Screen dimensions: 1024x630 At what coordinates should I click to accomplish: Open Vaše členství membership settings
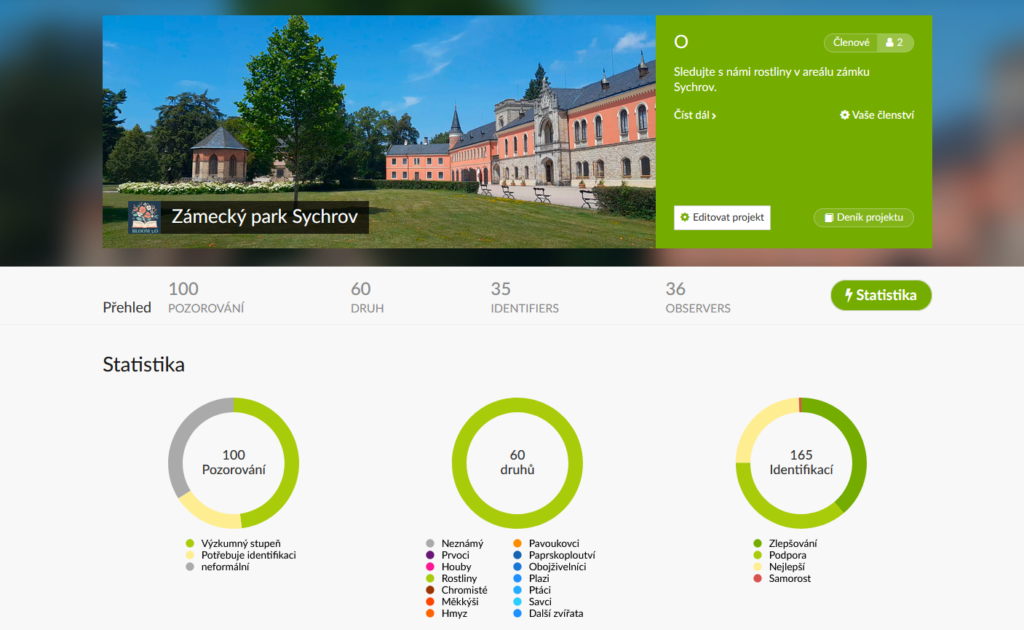tap(877, 115)
